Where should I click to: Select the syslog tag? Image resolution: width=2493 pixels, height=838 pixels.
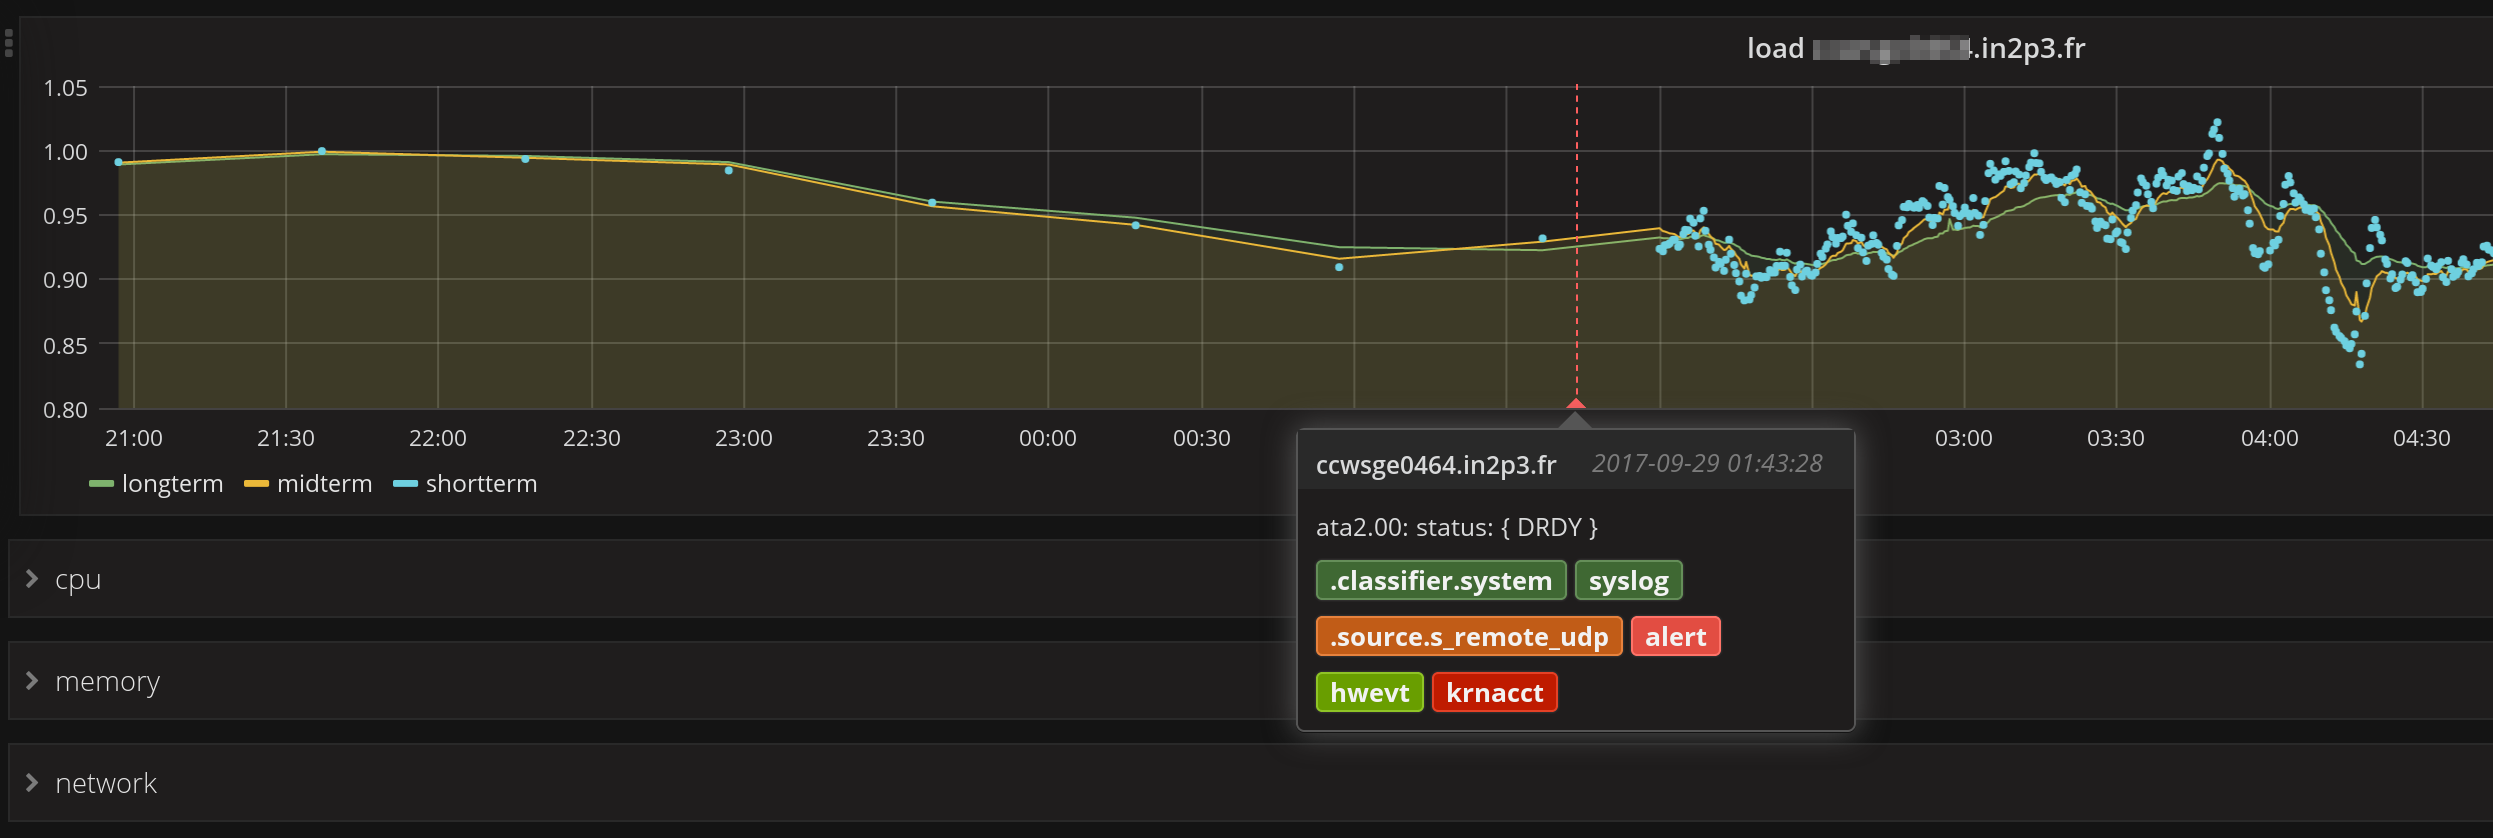click(x=1628, y=581)
